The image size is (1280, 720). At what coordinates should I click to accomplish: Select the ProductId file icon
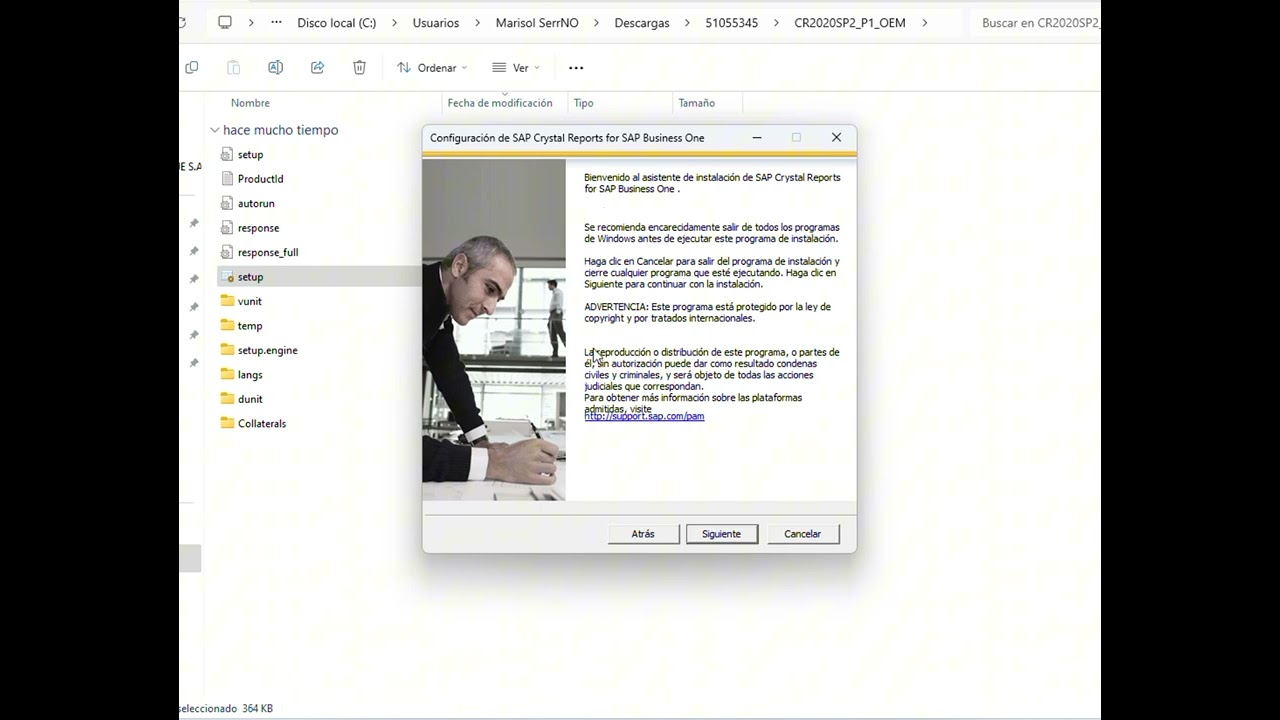[228, 179]
